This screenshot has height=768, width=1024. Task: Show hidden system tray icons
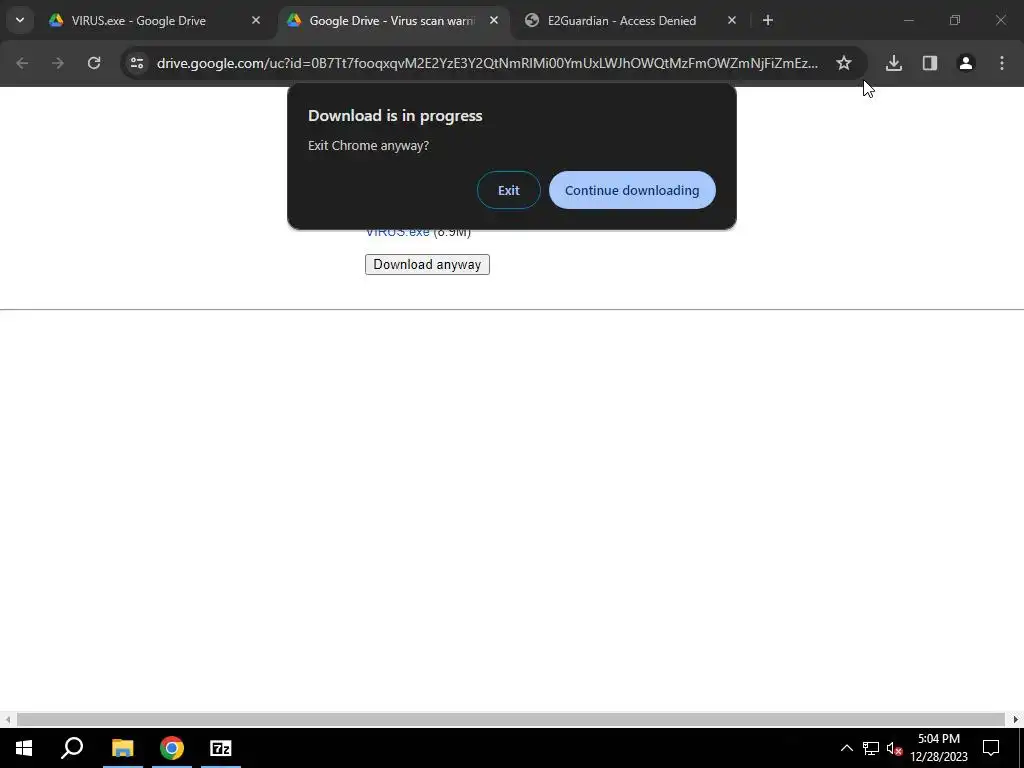tap(846, 748)
